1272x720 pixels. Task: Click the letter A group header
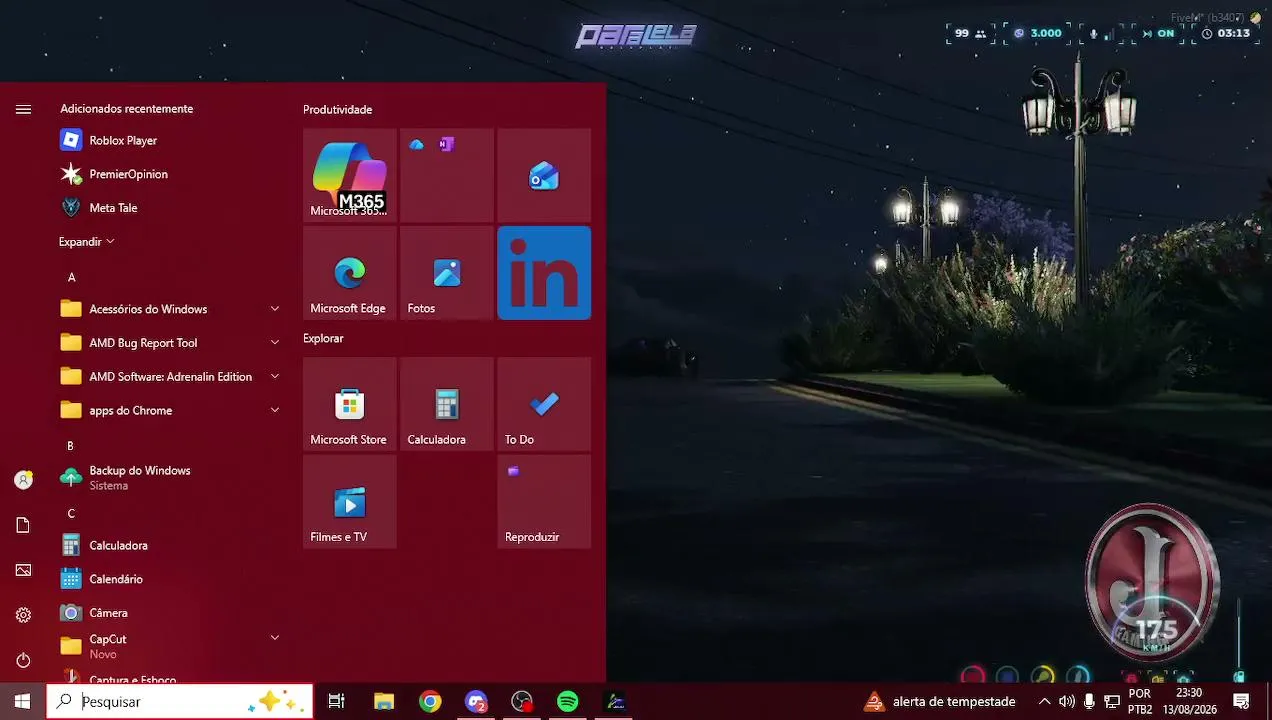pos(71,277)
